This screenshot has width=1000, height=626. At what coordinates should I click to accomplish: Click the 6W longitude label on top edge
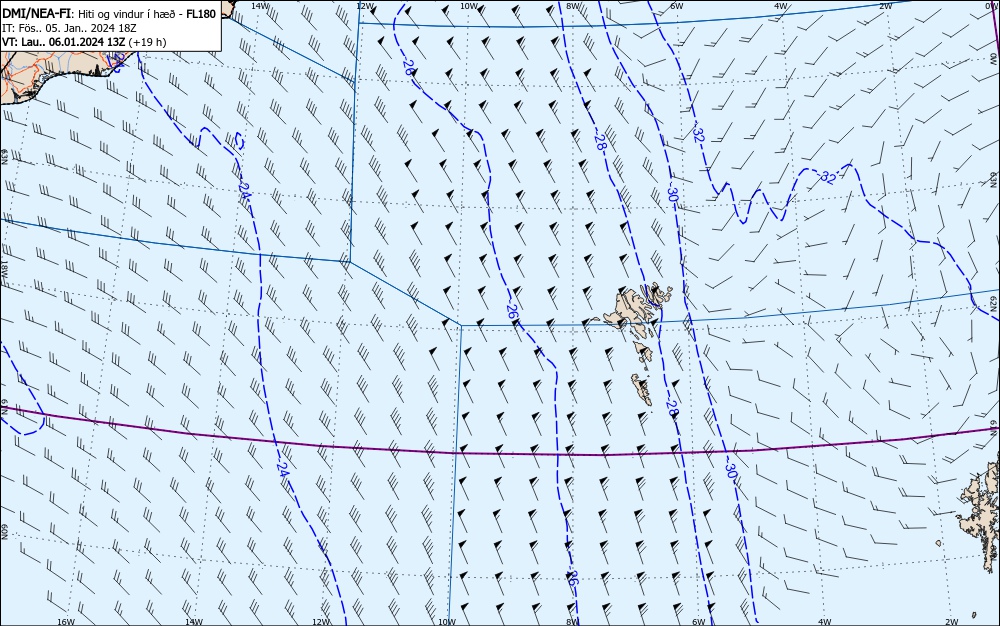[x=677, y=6]
